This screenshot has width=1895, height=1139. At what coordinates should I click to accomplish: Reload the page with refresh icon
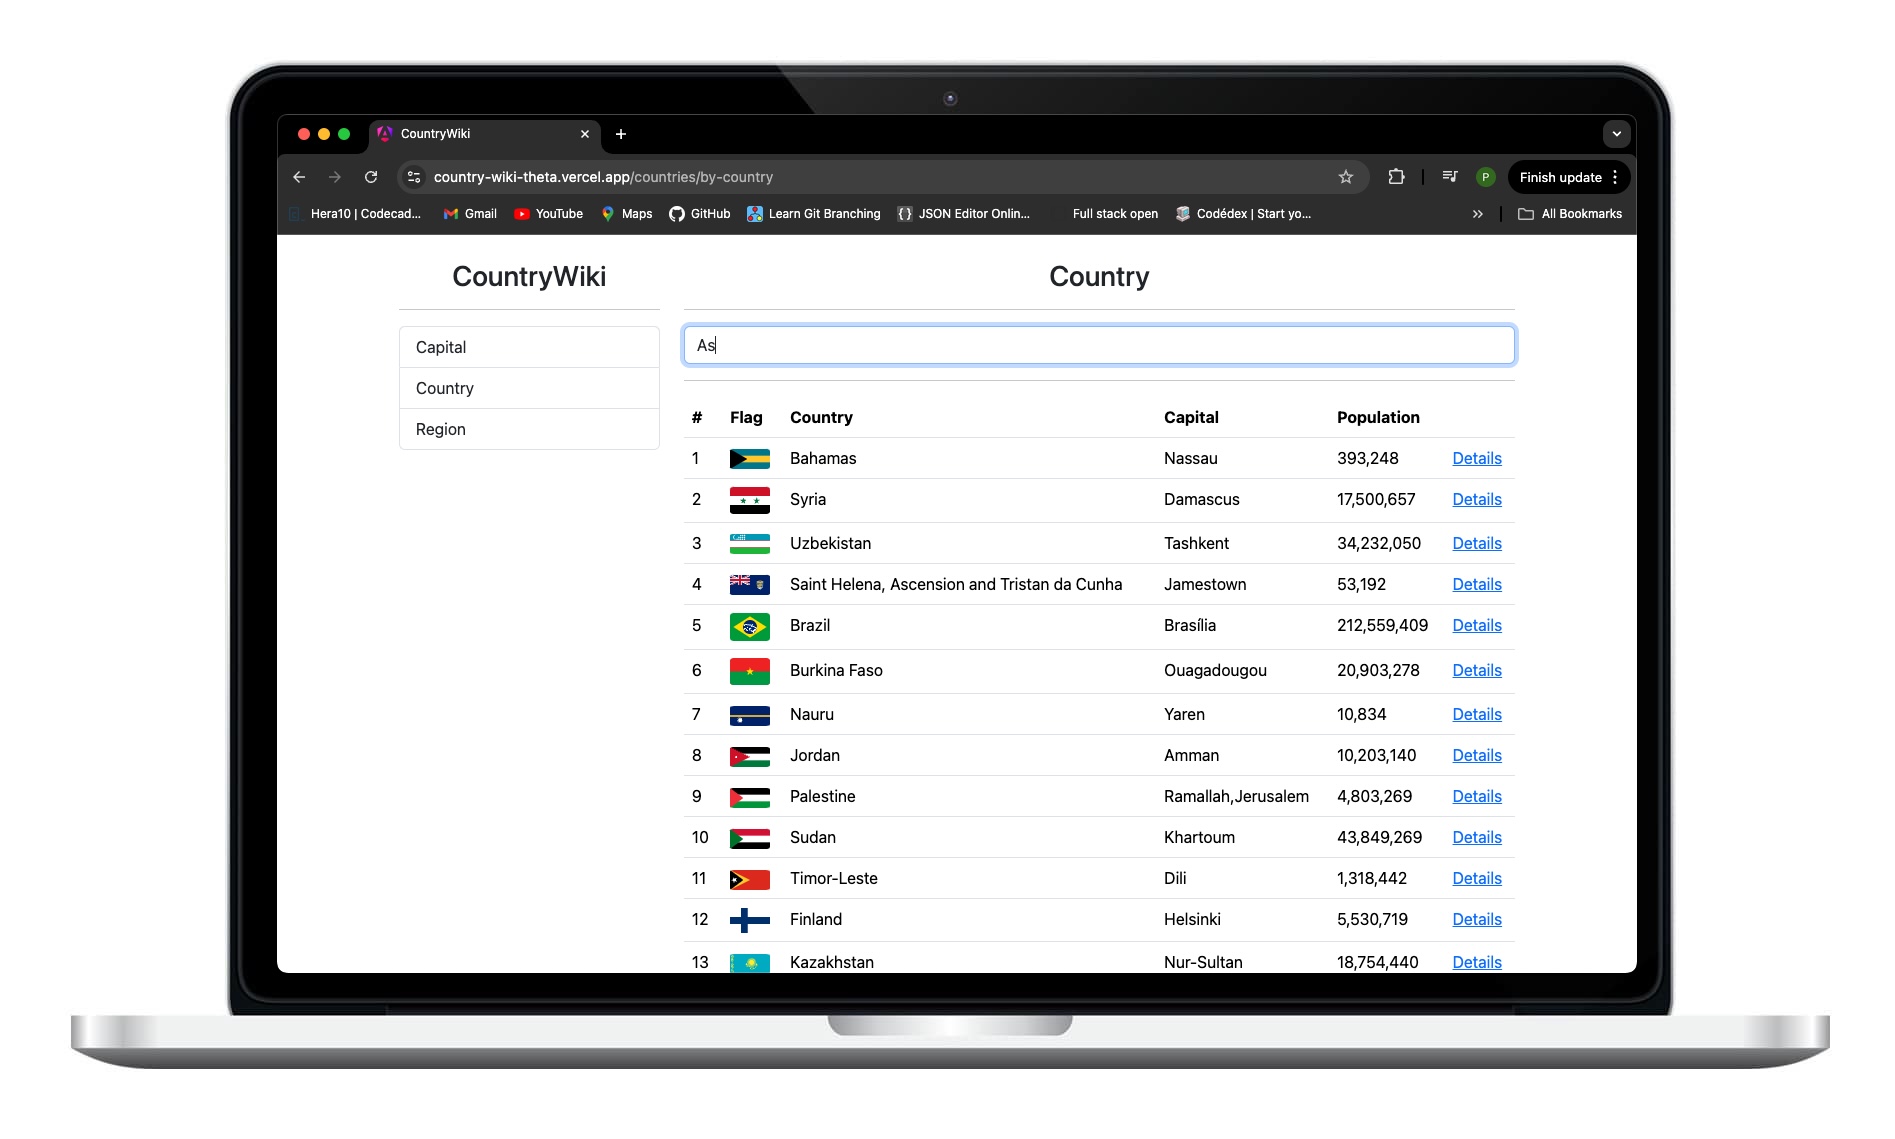371,177
